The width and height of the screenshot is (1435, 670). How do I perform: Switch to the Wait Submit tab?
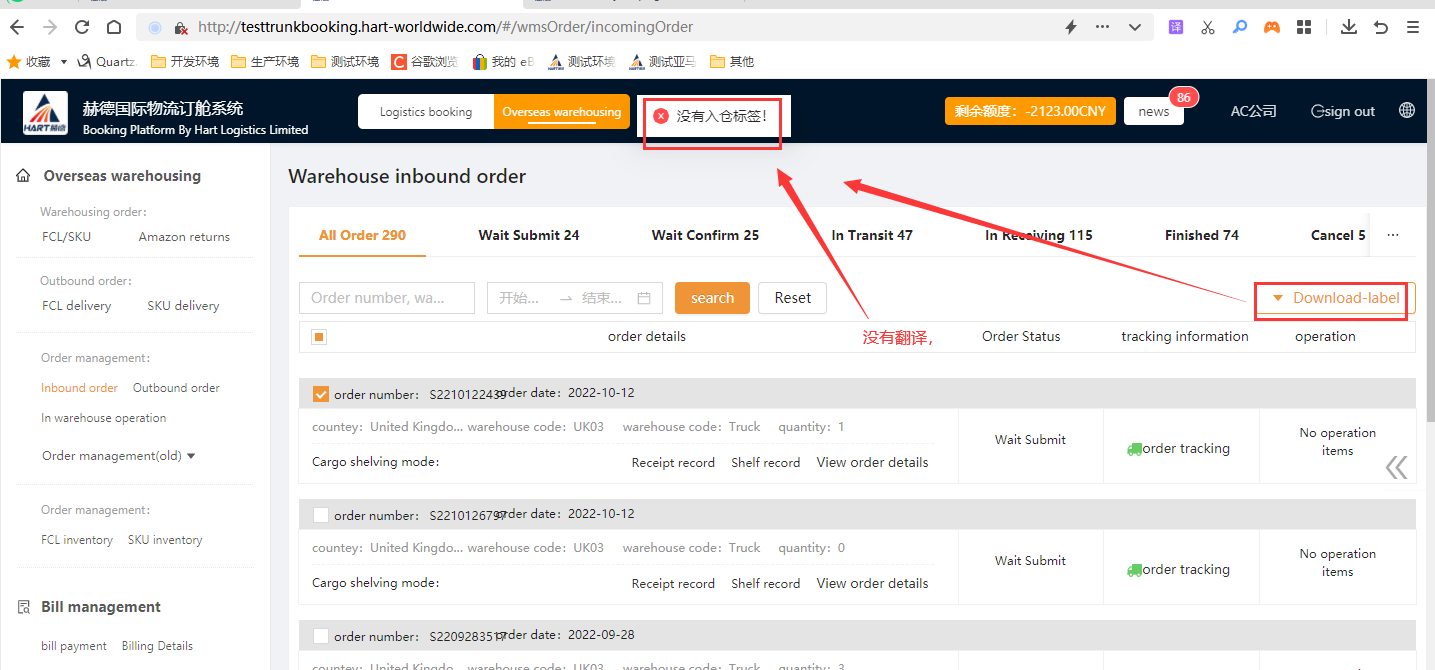(x=529, y=235)
